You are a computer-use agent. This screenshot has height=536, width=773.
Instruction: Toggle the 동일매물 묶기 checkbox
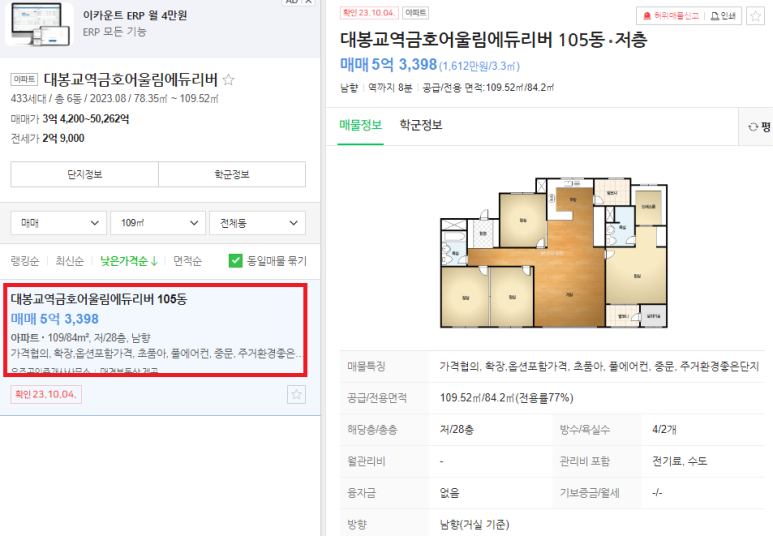(x=236, y=260)
